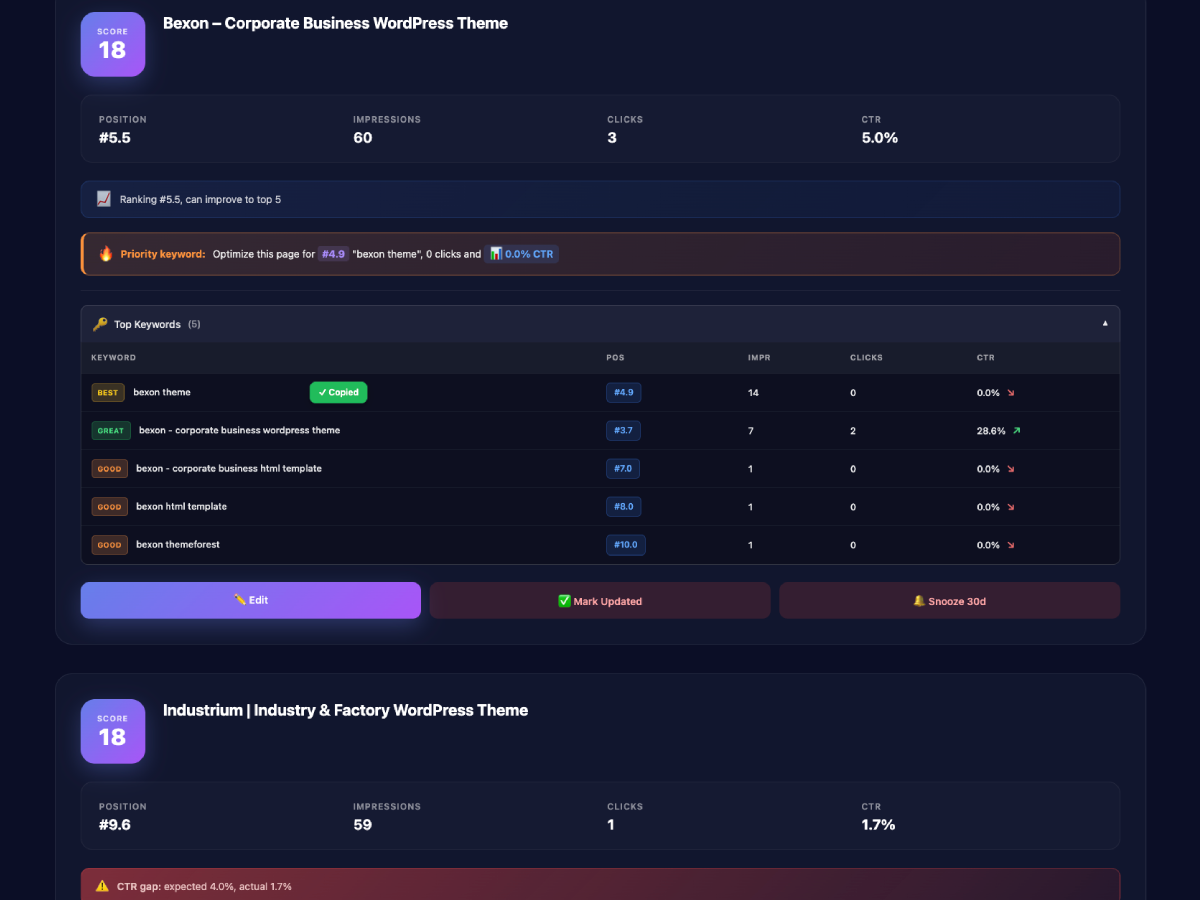This screenshot has width=1200, height=900.
Task: Click 28.6% CTR value
Action: [991, 431]
